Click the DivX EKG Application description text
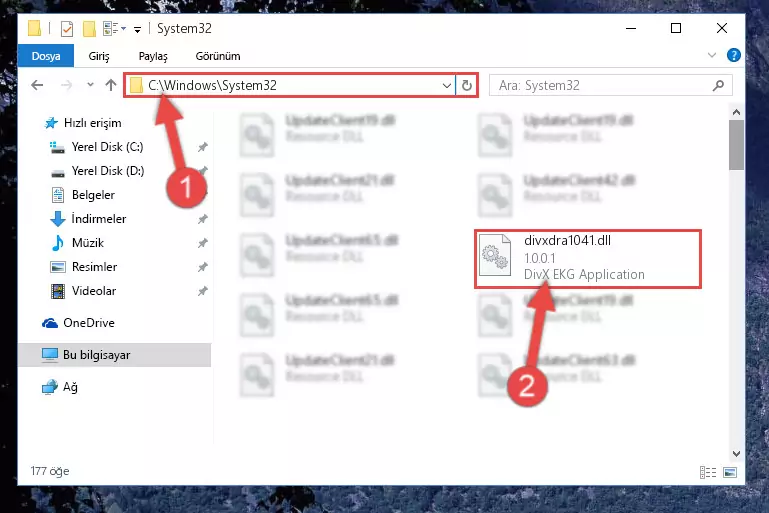 pyautogui.click(x=584, y=274)
